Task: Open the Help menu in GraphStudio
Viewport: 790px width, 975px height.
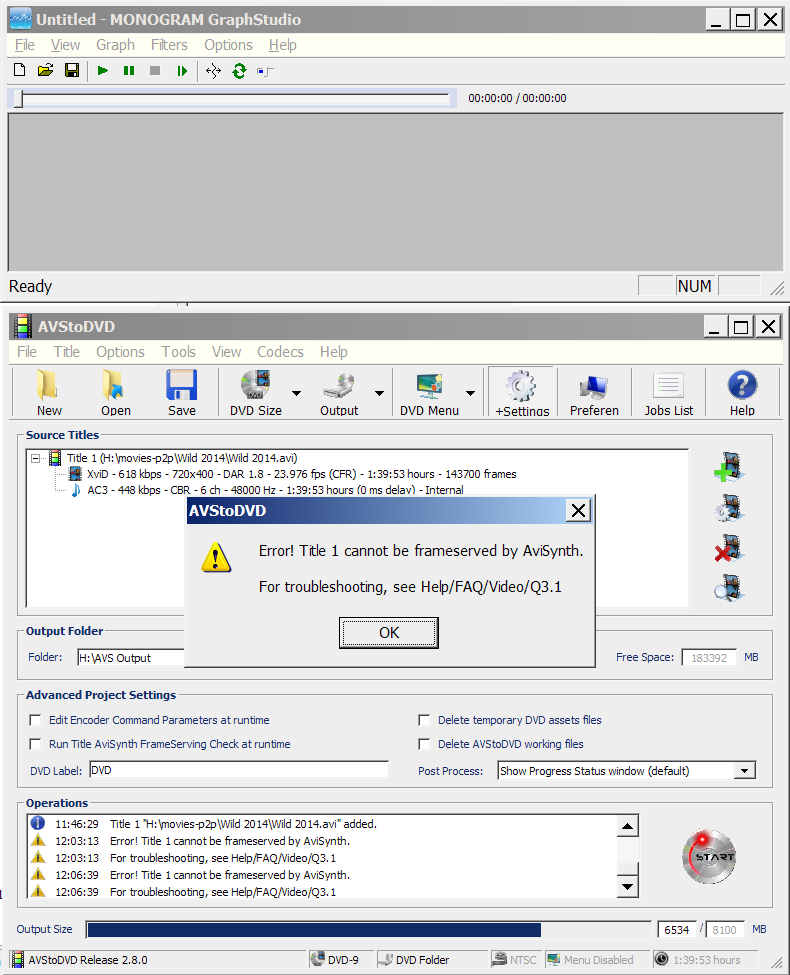Action: [282, 45]
